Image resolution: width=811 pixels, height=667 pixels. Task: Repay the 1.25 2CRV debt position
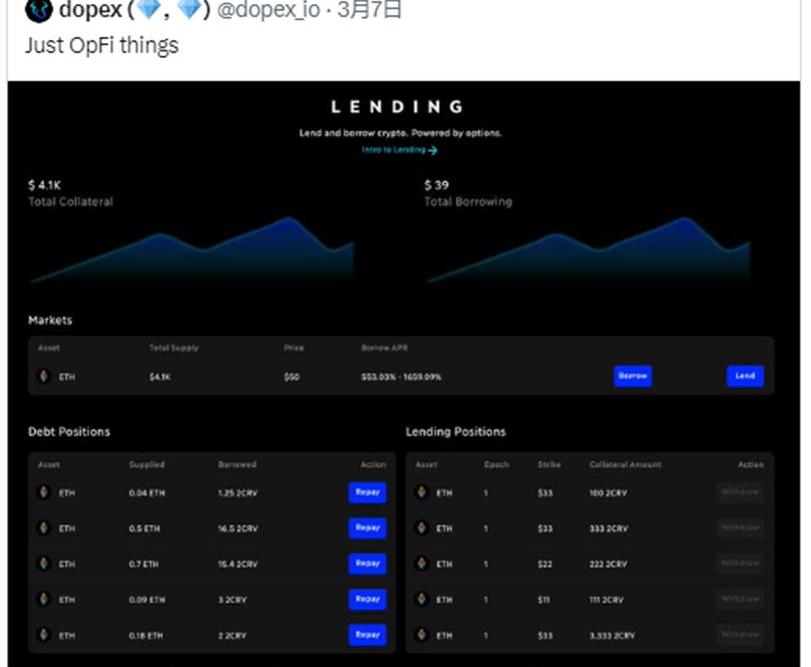point(367,492)
